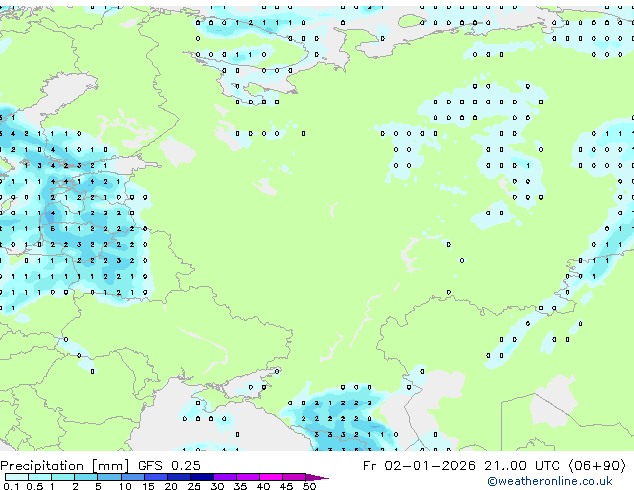Pick the 30–35 mm purple legend swatch

(x=225, y=477)
